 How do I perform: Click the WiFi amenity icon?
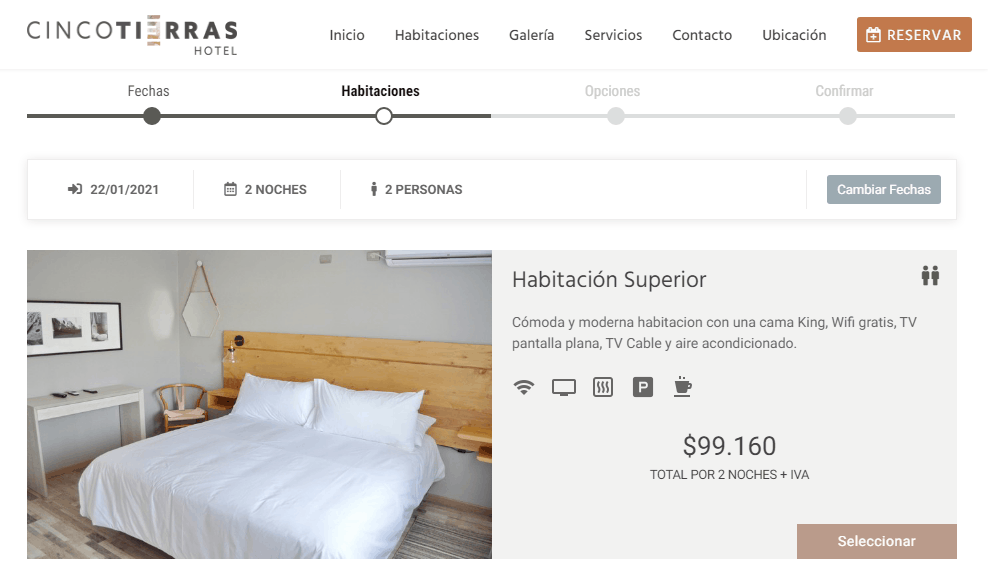pyautogui.click(x=524, y=387)
